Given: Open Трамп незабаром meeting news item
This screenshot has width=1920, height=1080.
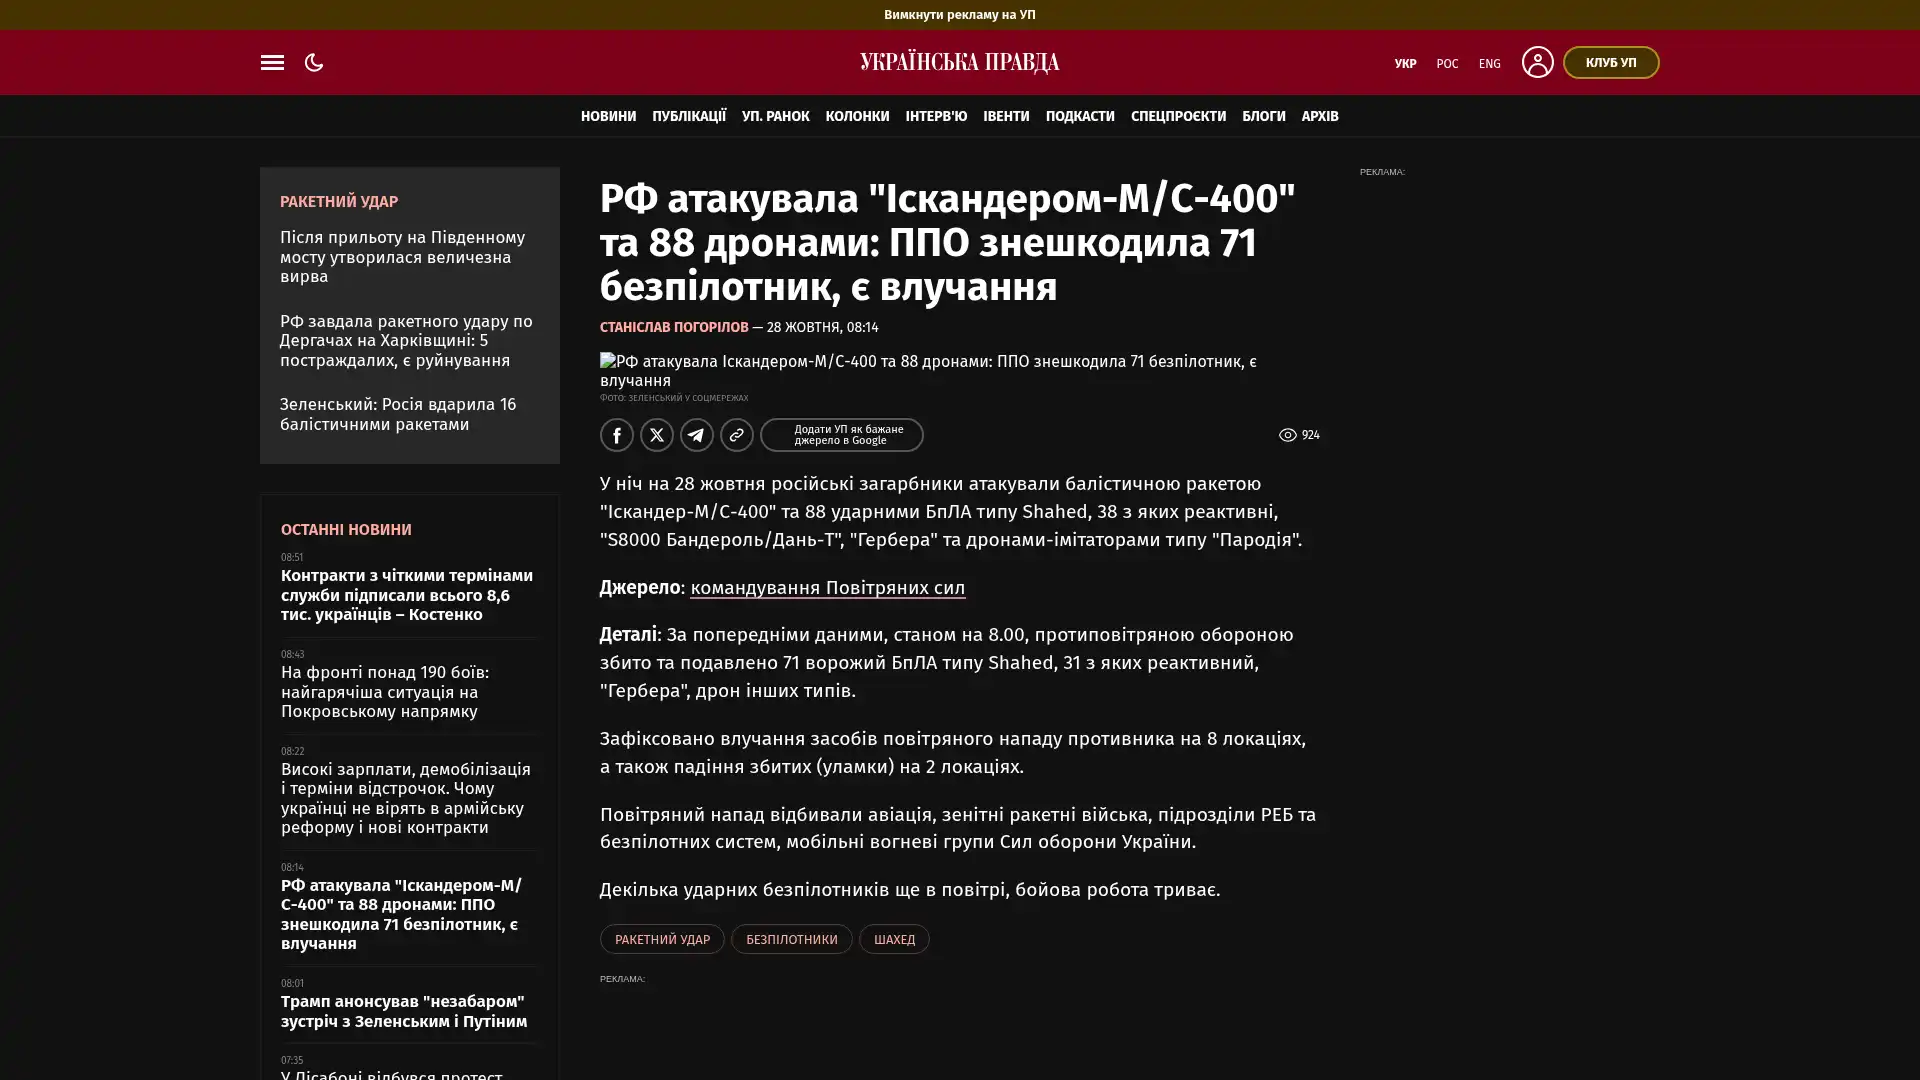Looking at the screenshot, I should click(x=404, y=1011).
